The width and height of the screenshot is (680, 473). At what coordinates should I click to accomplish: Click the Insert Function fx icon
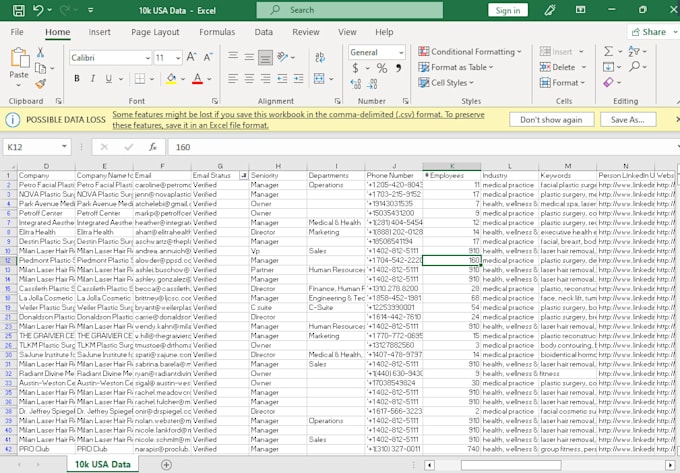click(153, 147)
